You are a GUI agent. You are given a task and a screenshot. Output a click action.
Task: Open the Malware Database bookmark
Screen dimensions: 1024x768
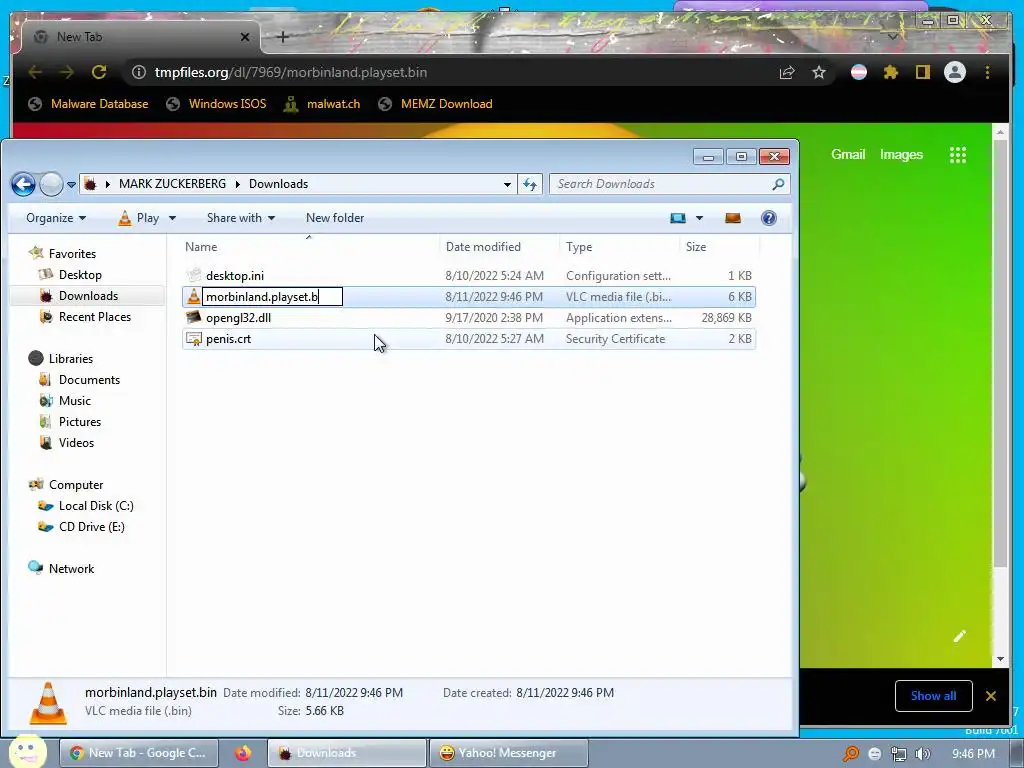point(89,104)
